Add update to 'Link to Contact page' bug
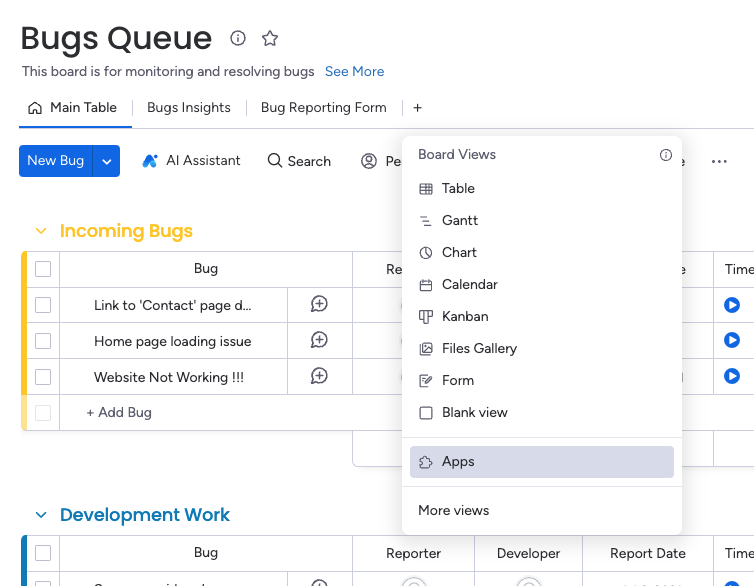Viewport: 754px width, 586px height. click(x=319, y=304)
